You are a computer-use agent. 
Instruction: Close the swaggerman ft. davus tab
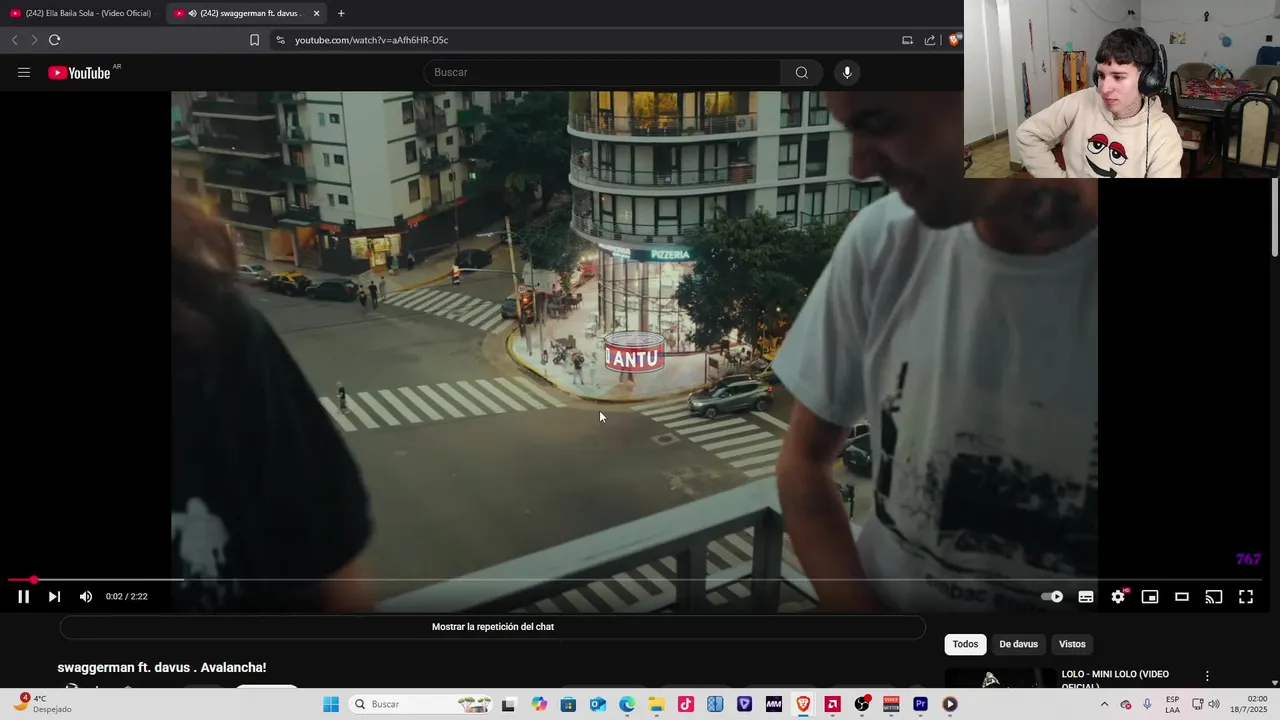[x=316, y=13]
